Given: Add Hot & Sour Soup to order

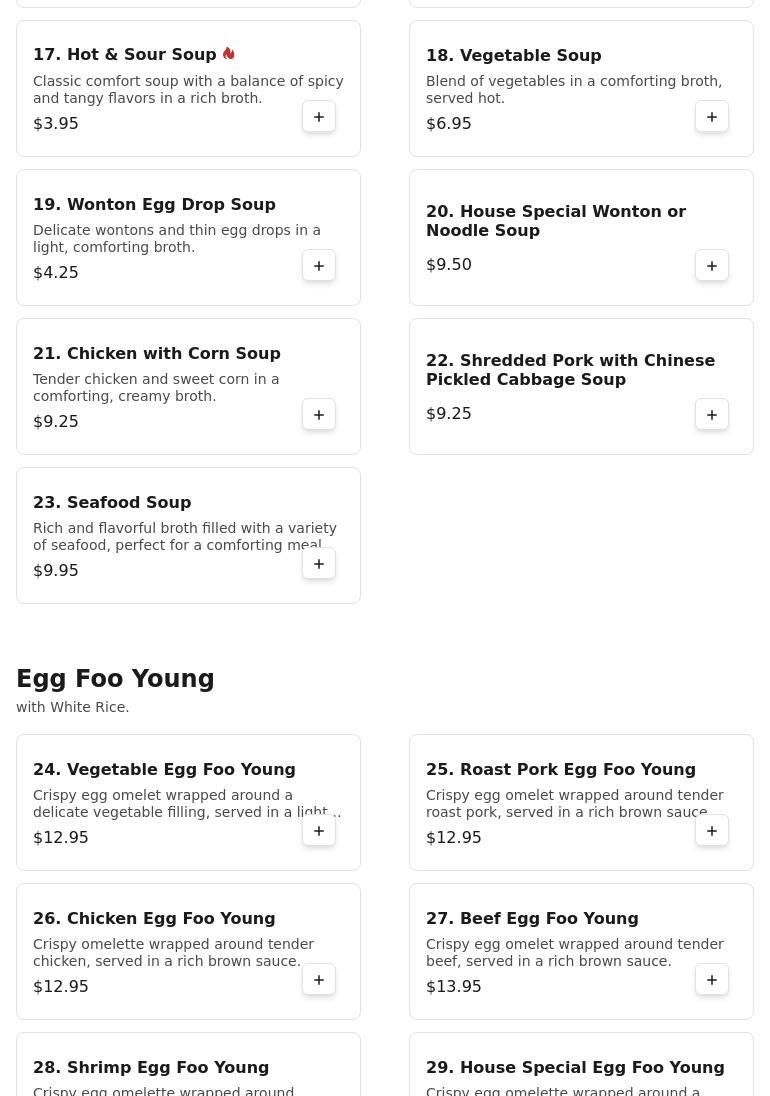Looking at the screenshot, I should (319, 117).
